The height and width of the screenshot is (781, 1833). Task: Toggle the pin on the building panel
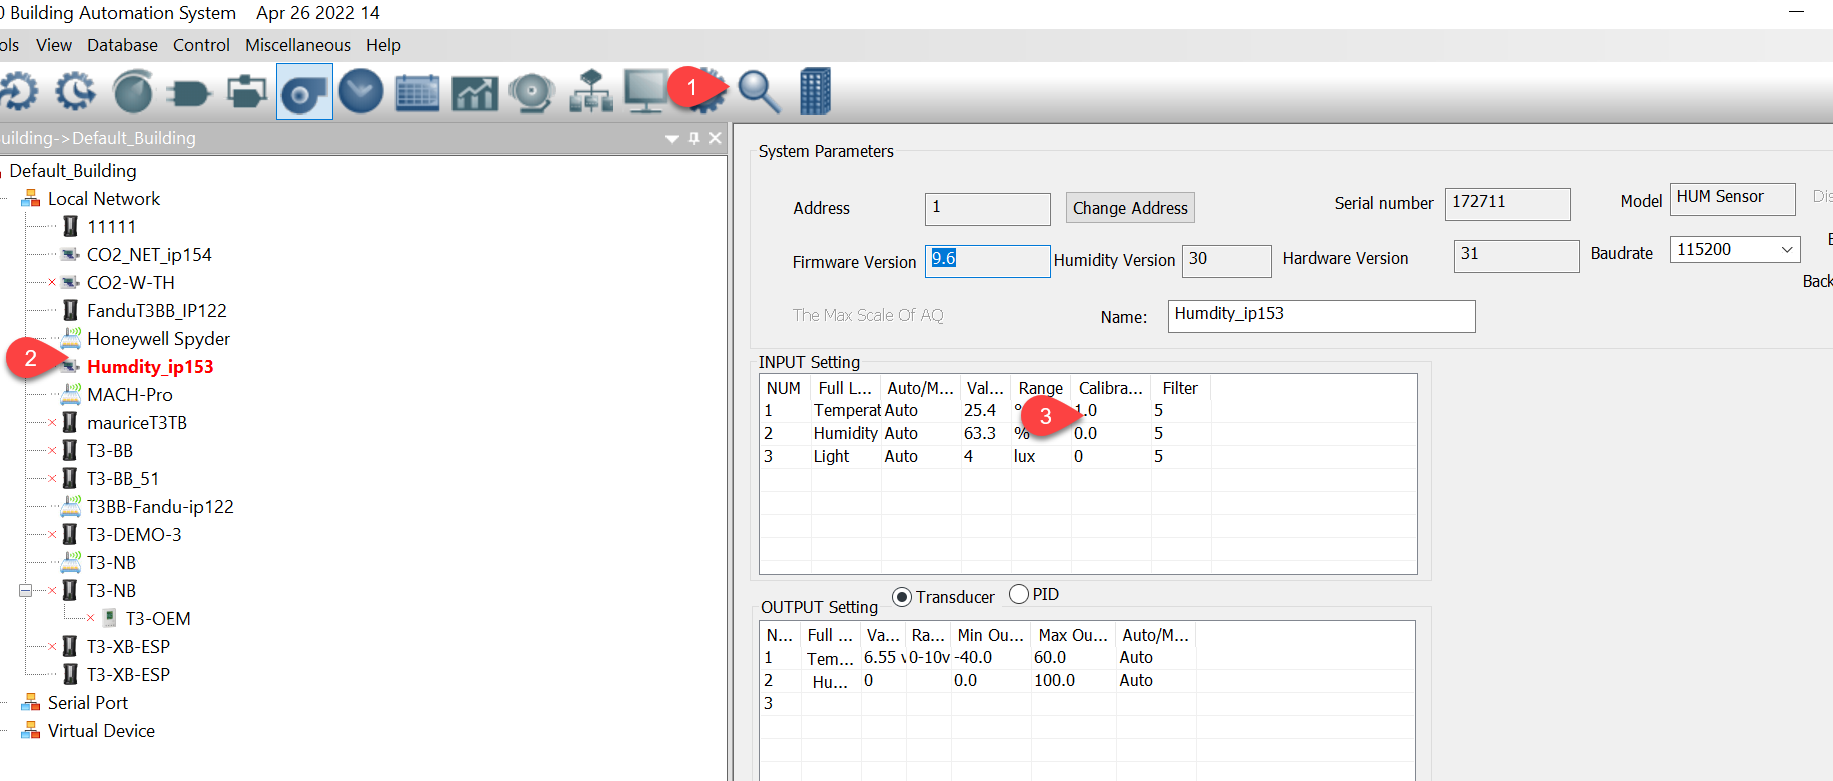coord(694,138)
